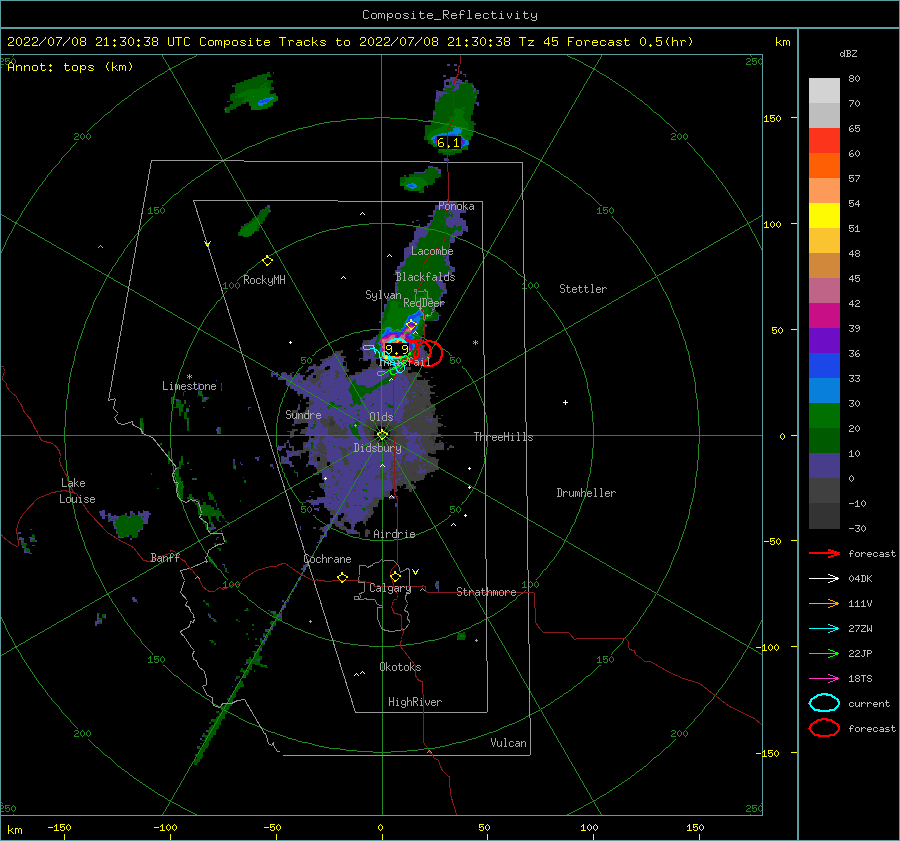Click the storm top label 9.9

pos(397,349)
